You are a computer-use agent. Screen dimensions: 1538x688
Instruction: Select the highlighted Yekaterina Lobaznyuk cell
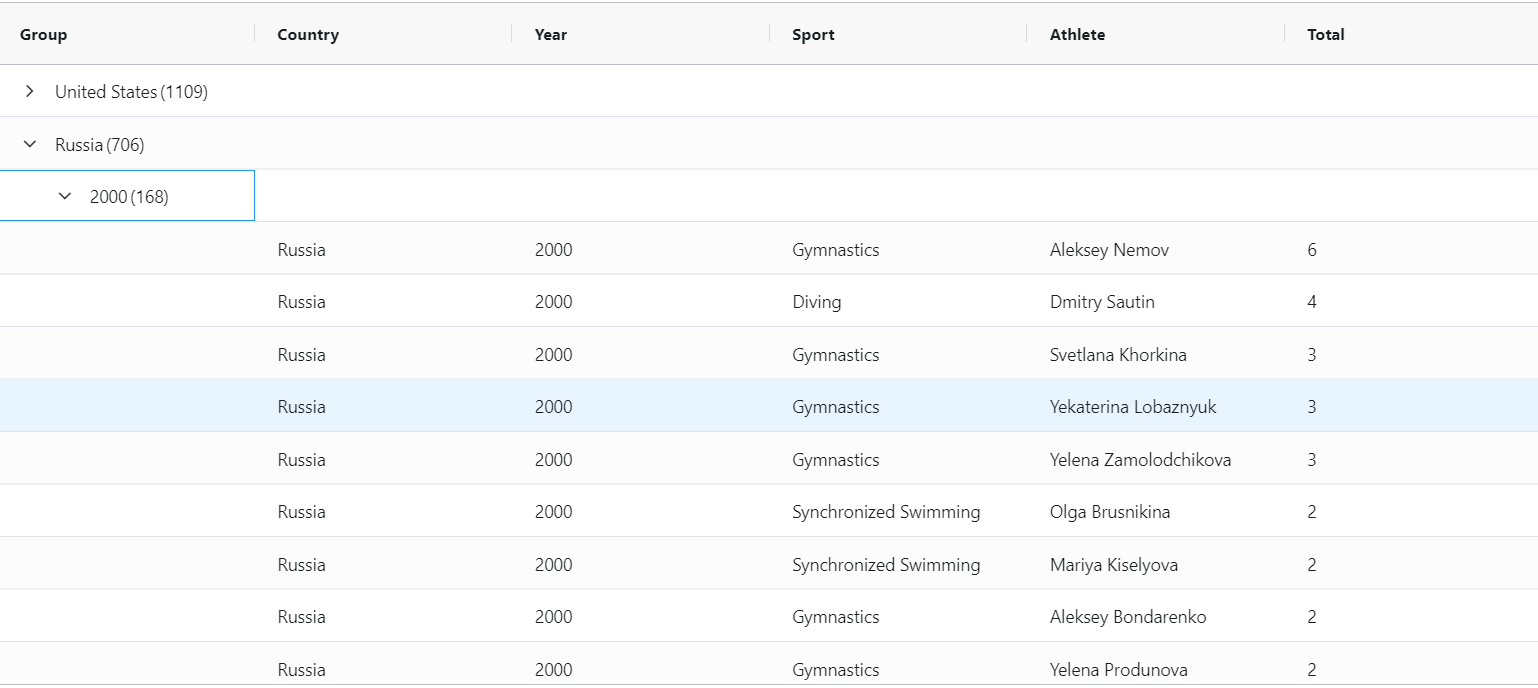click(x=1133, y=407)
